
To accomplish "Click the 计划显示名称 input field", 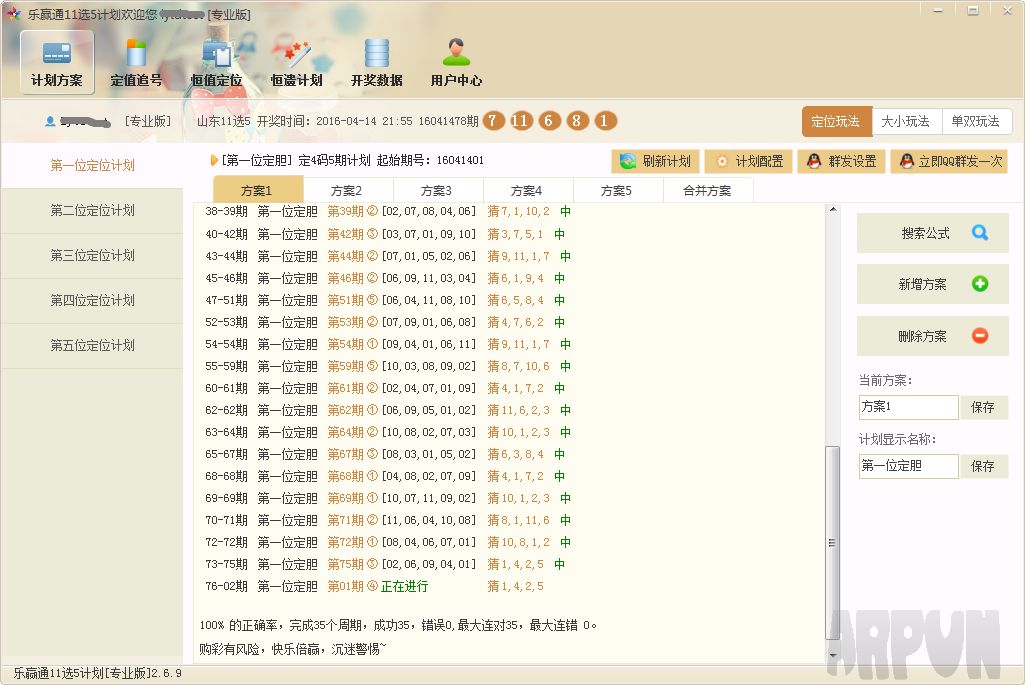I will (x=908, y=465).
